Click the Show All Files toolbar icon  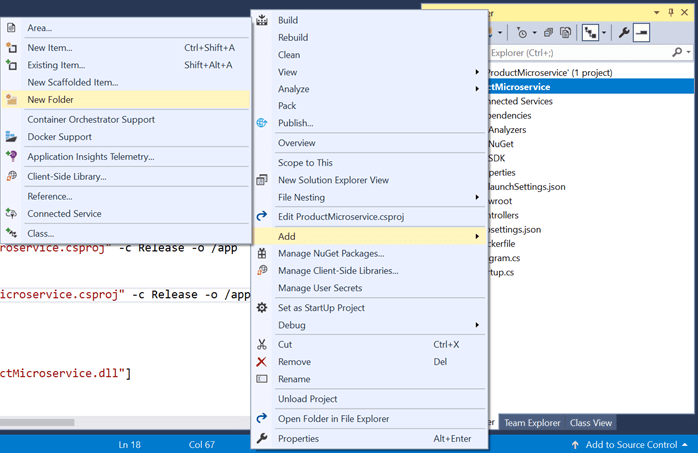coord(565,32)
